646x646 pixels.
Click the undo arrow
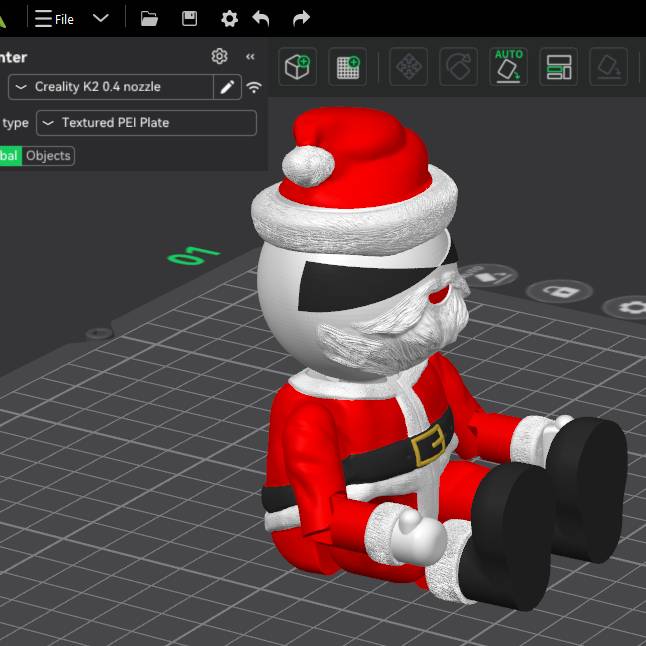tap(261, 18)
